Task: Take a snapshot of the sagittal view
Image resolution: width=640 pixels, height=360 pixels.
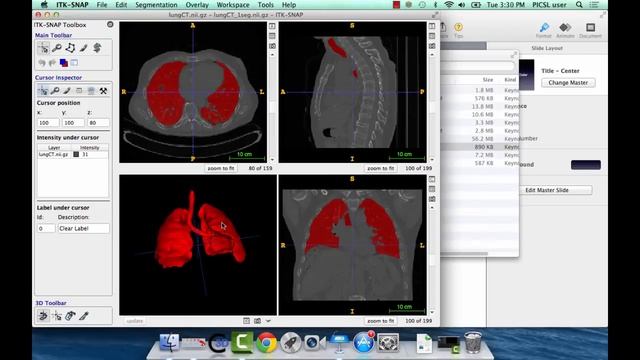Action: 432,46
